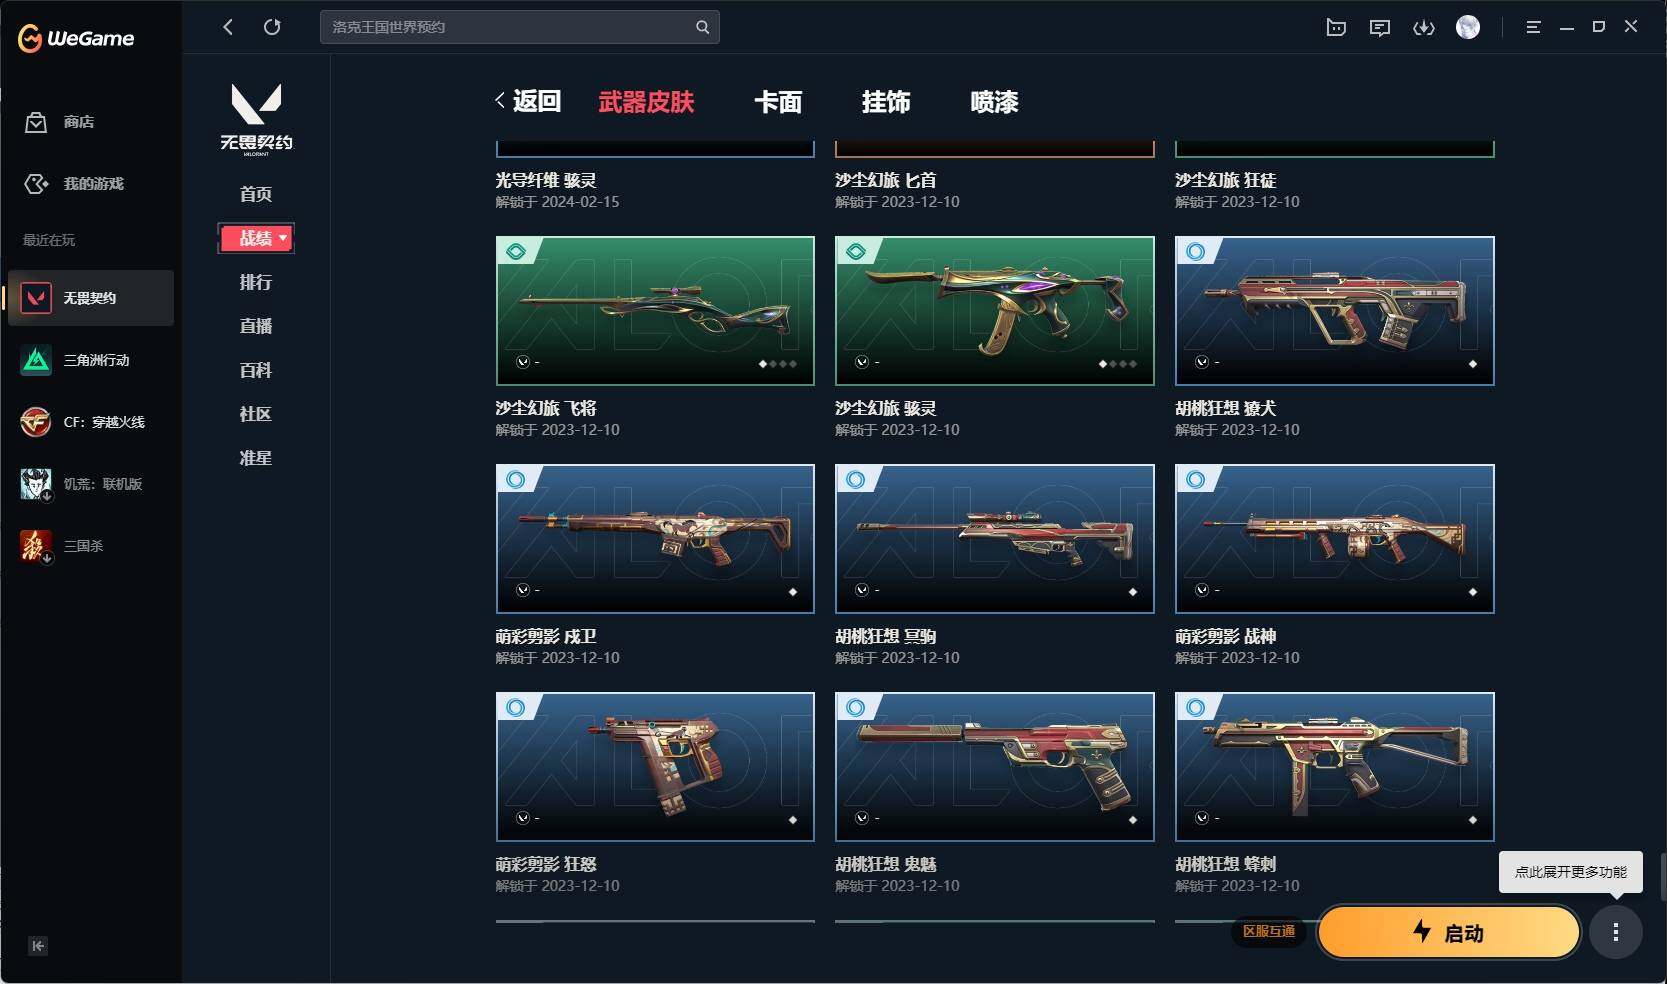This screenshot has width=1667, height=984.
Task: Click the vertical scrollbar thumb on the right edge
Action: (x=1663, y=877)
